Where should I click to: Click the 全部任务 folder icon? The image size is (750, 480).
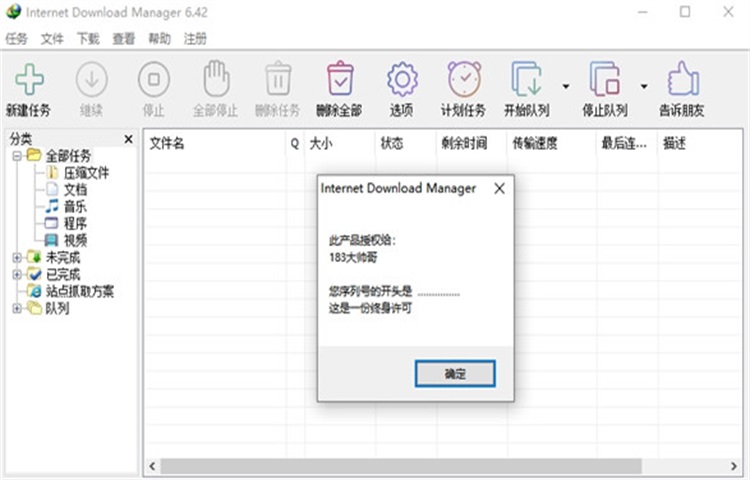(x=34, y=155)
